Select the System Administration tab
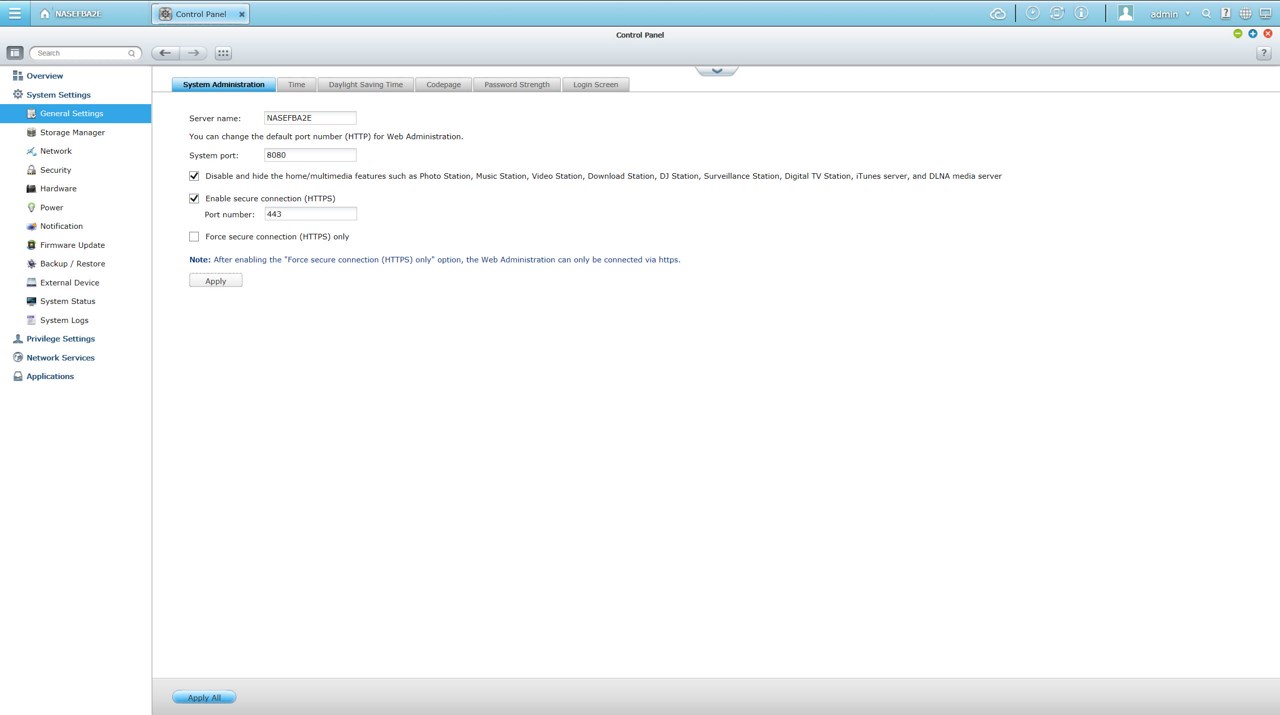The width and height of the screenshot is (1280, 715). click(x=224, y=84)
